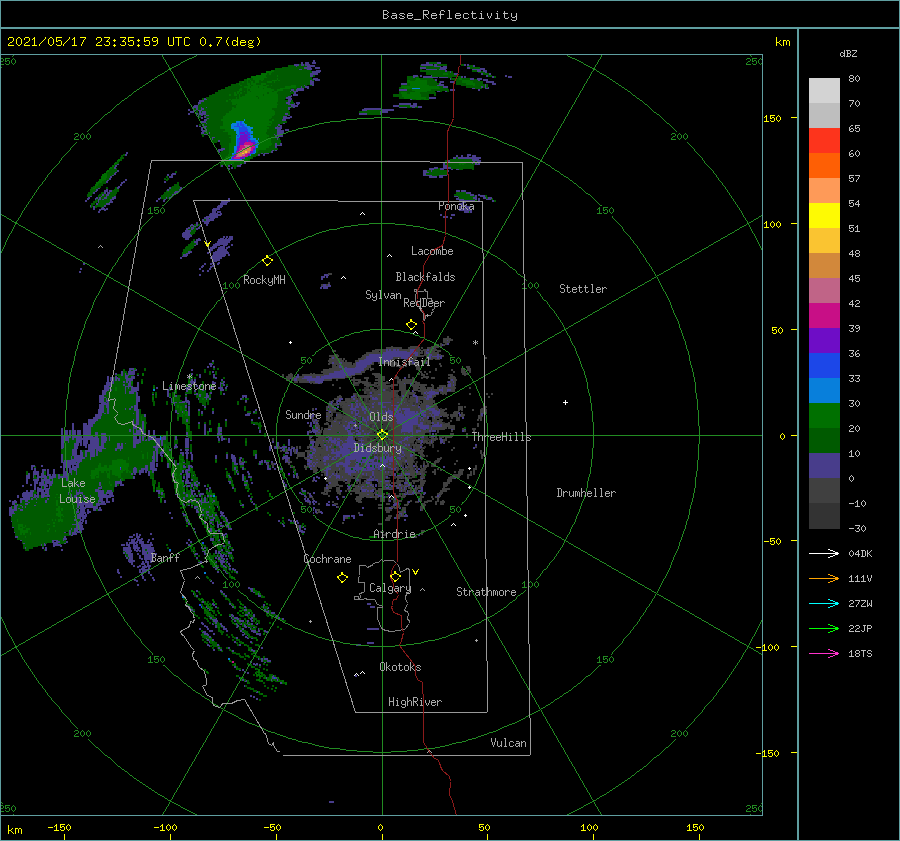Click the Okotoks label

pyautogui.click(x=400, y=666)
